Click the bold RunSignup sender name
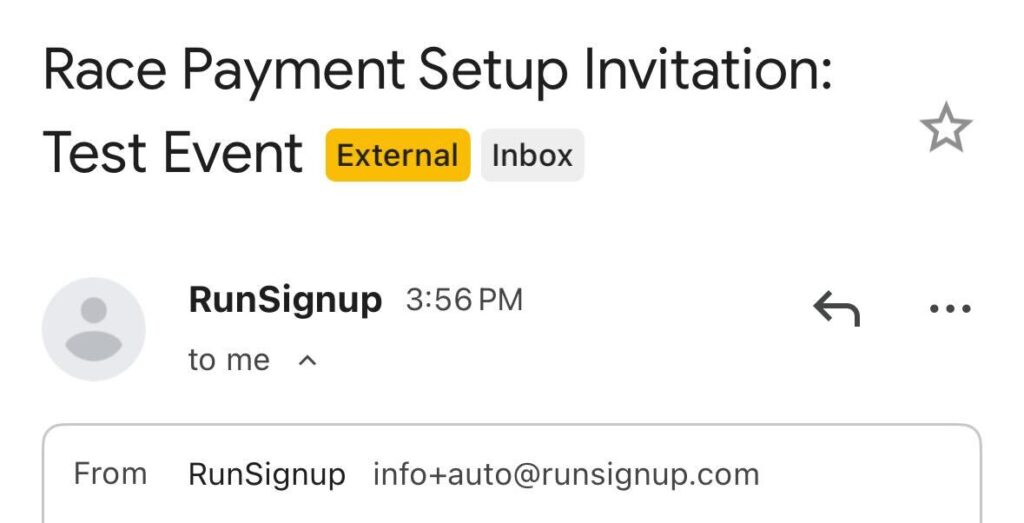 [285, 300]
